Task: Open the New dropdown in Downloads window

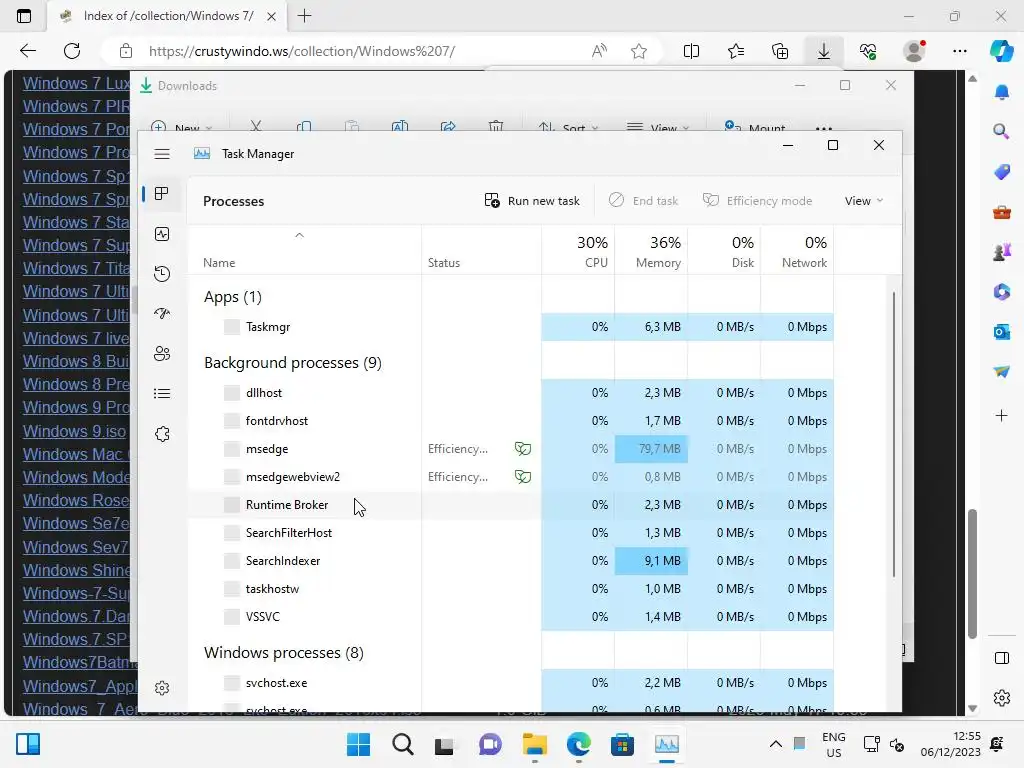Action: [182, 127]
